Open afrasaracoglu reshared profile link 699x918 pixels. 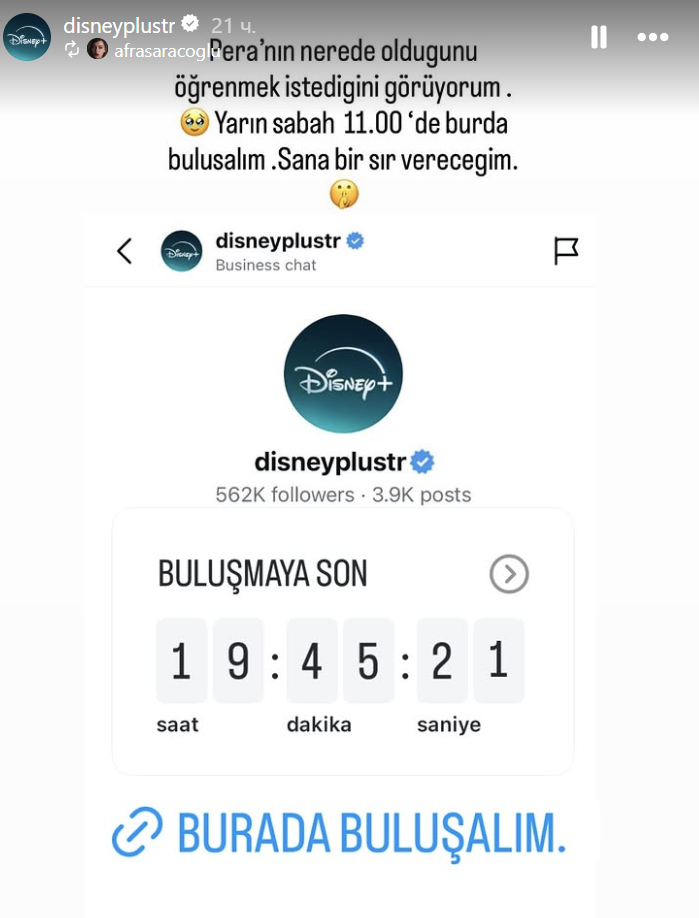[x=166, y=51]
